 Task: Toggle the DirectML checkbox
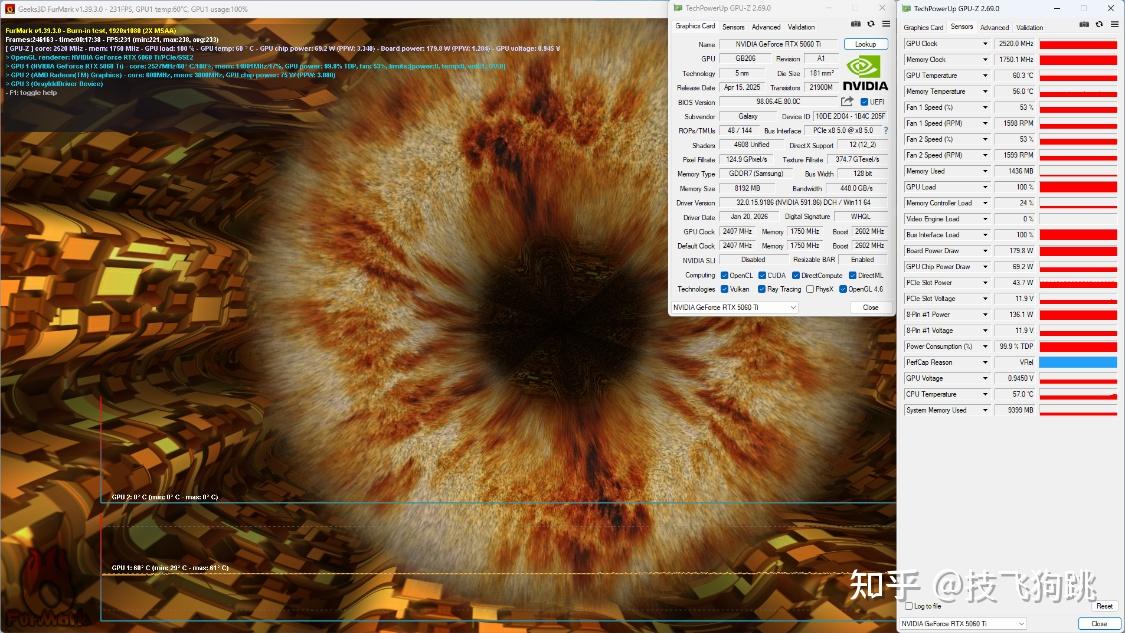tap(852, 276)
